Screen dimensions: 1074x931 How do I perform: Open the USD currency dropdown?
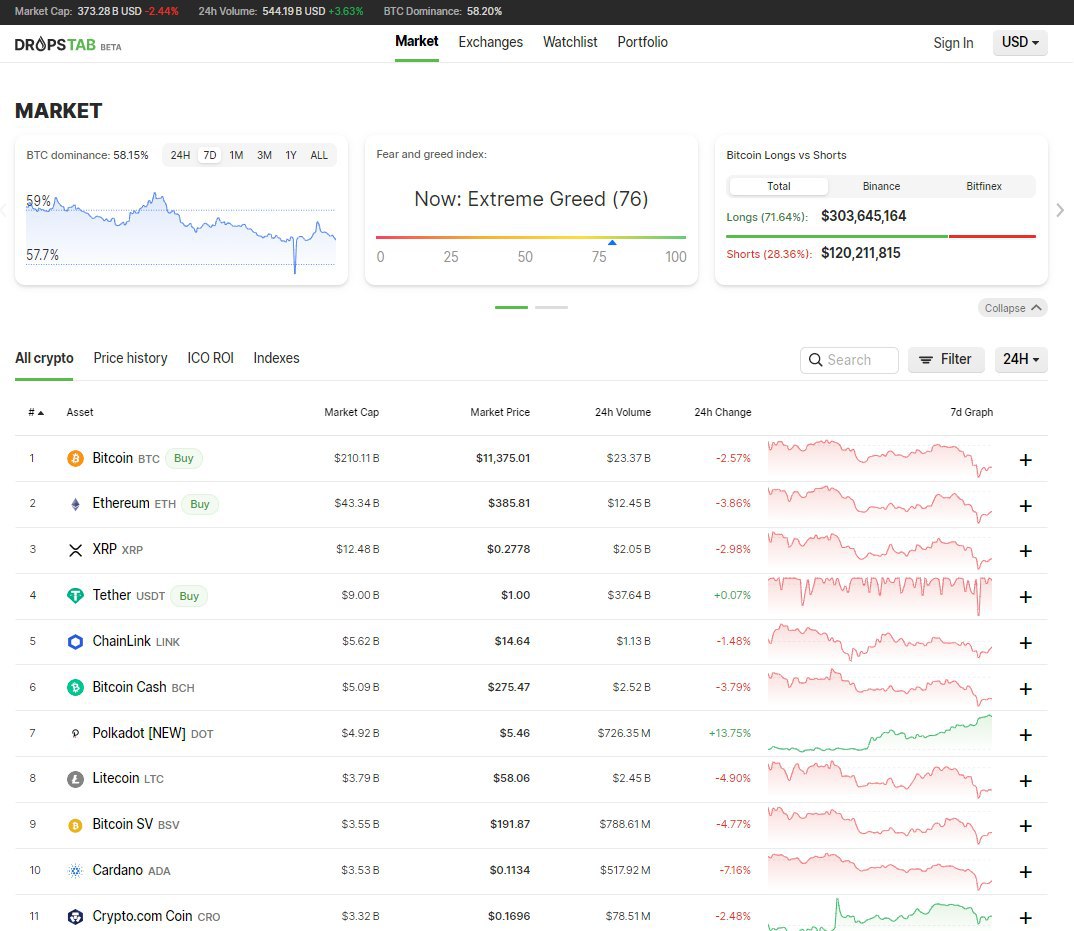[1020, 43]
